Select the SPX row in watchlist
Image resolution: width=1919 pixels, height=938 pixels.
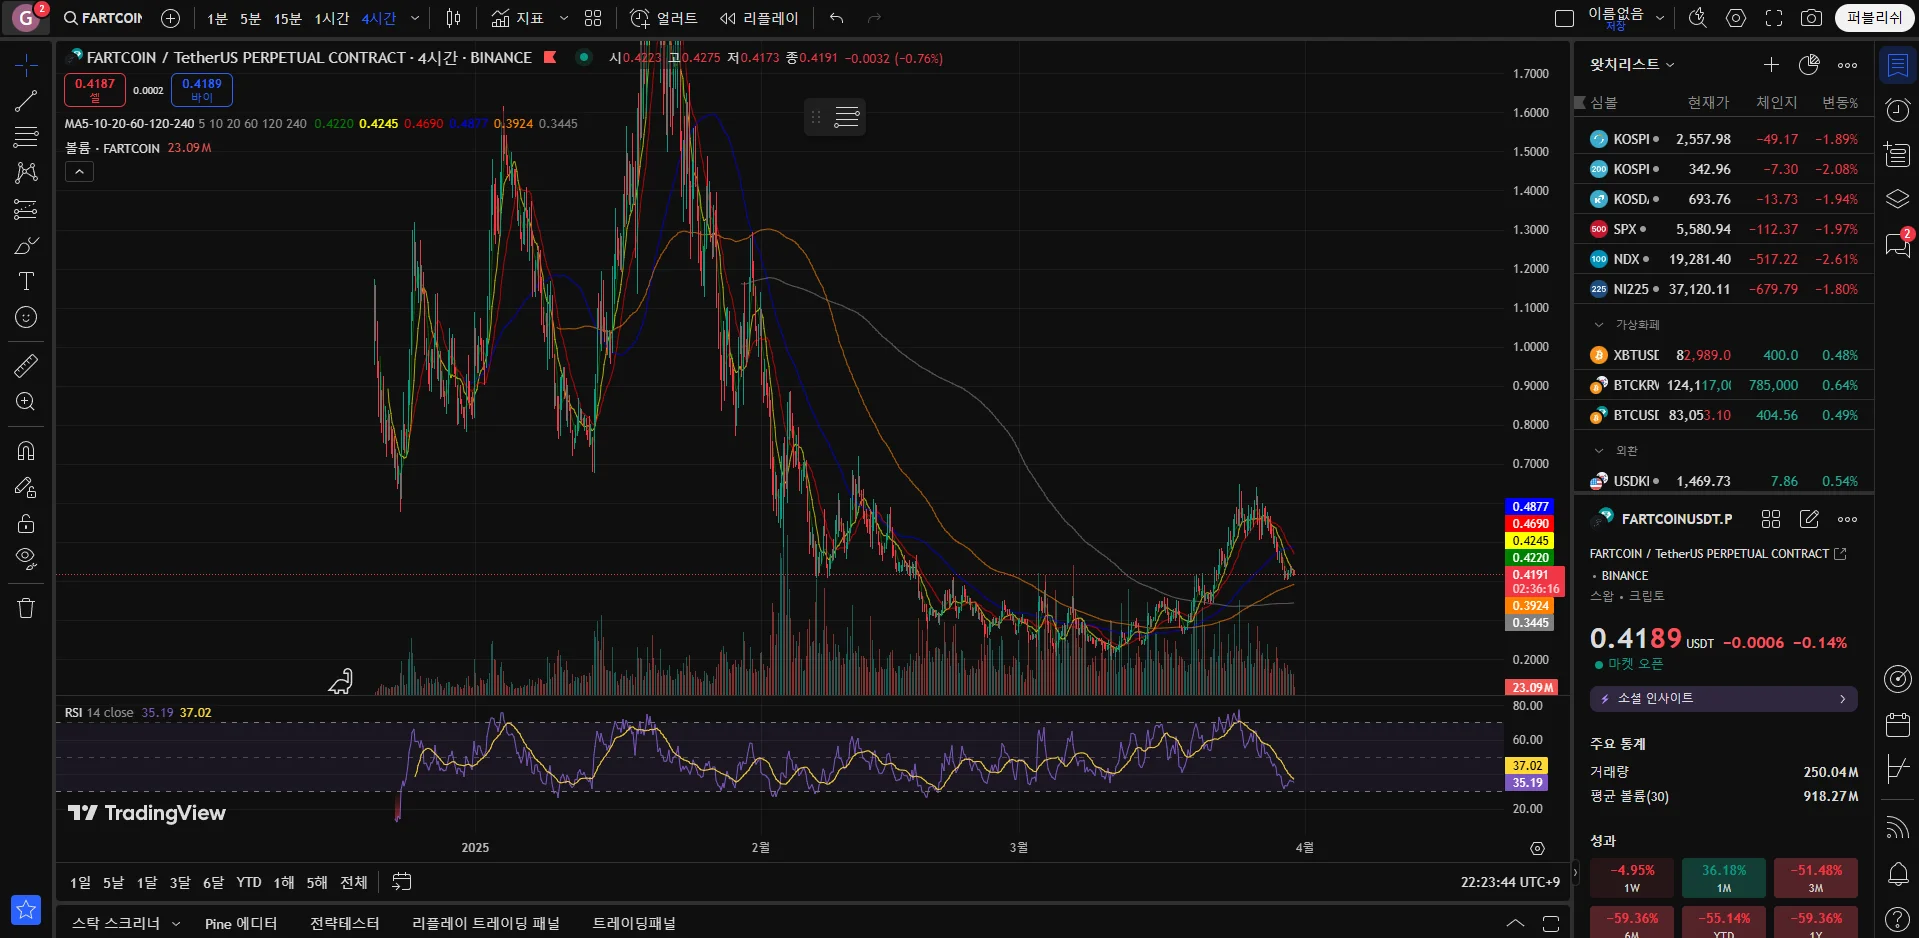(1724, 229)
